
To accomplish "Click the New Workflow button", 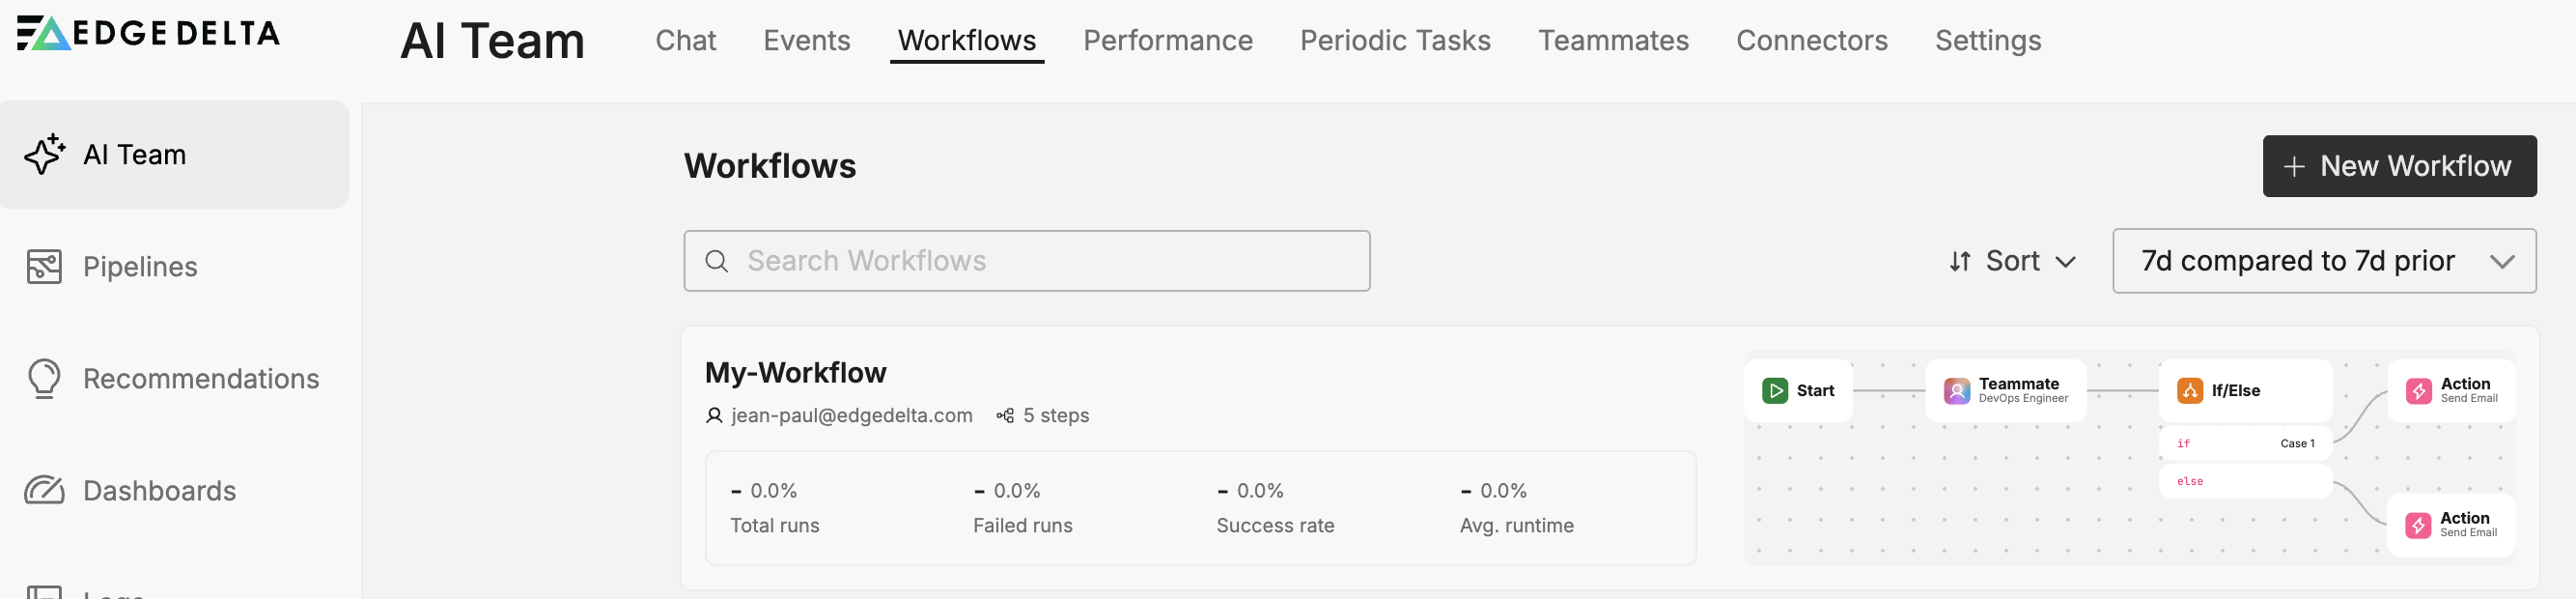I will tap(2398, 166).
